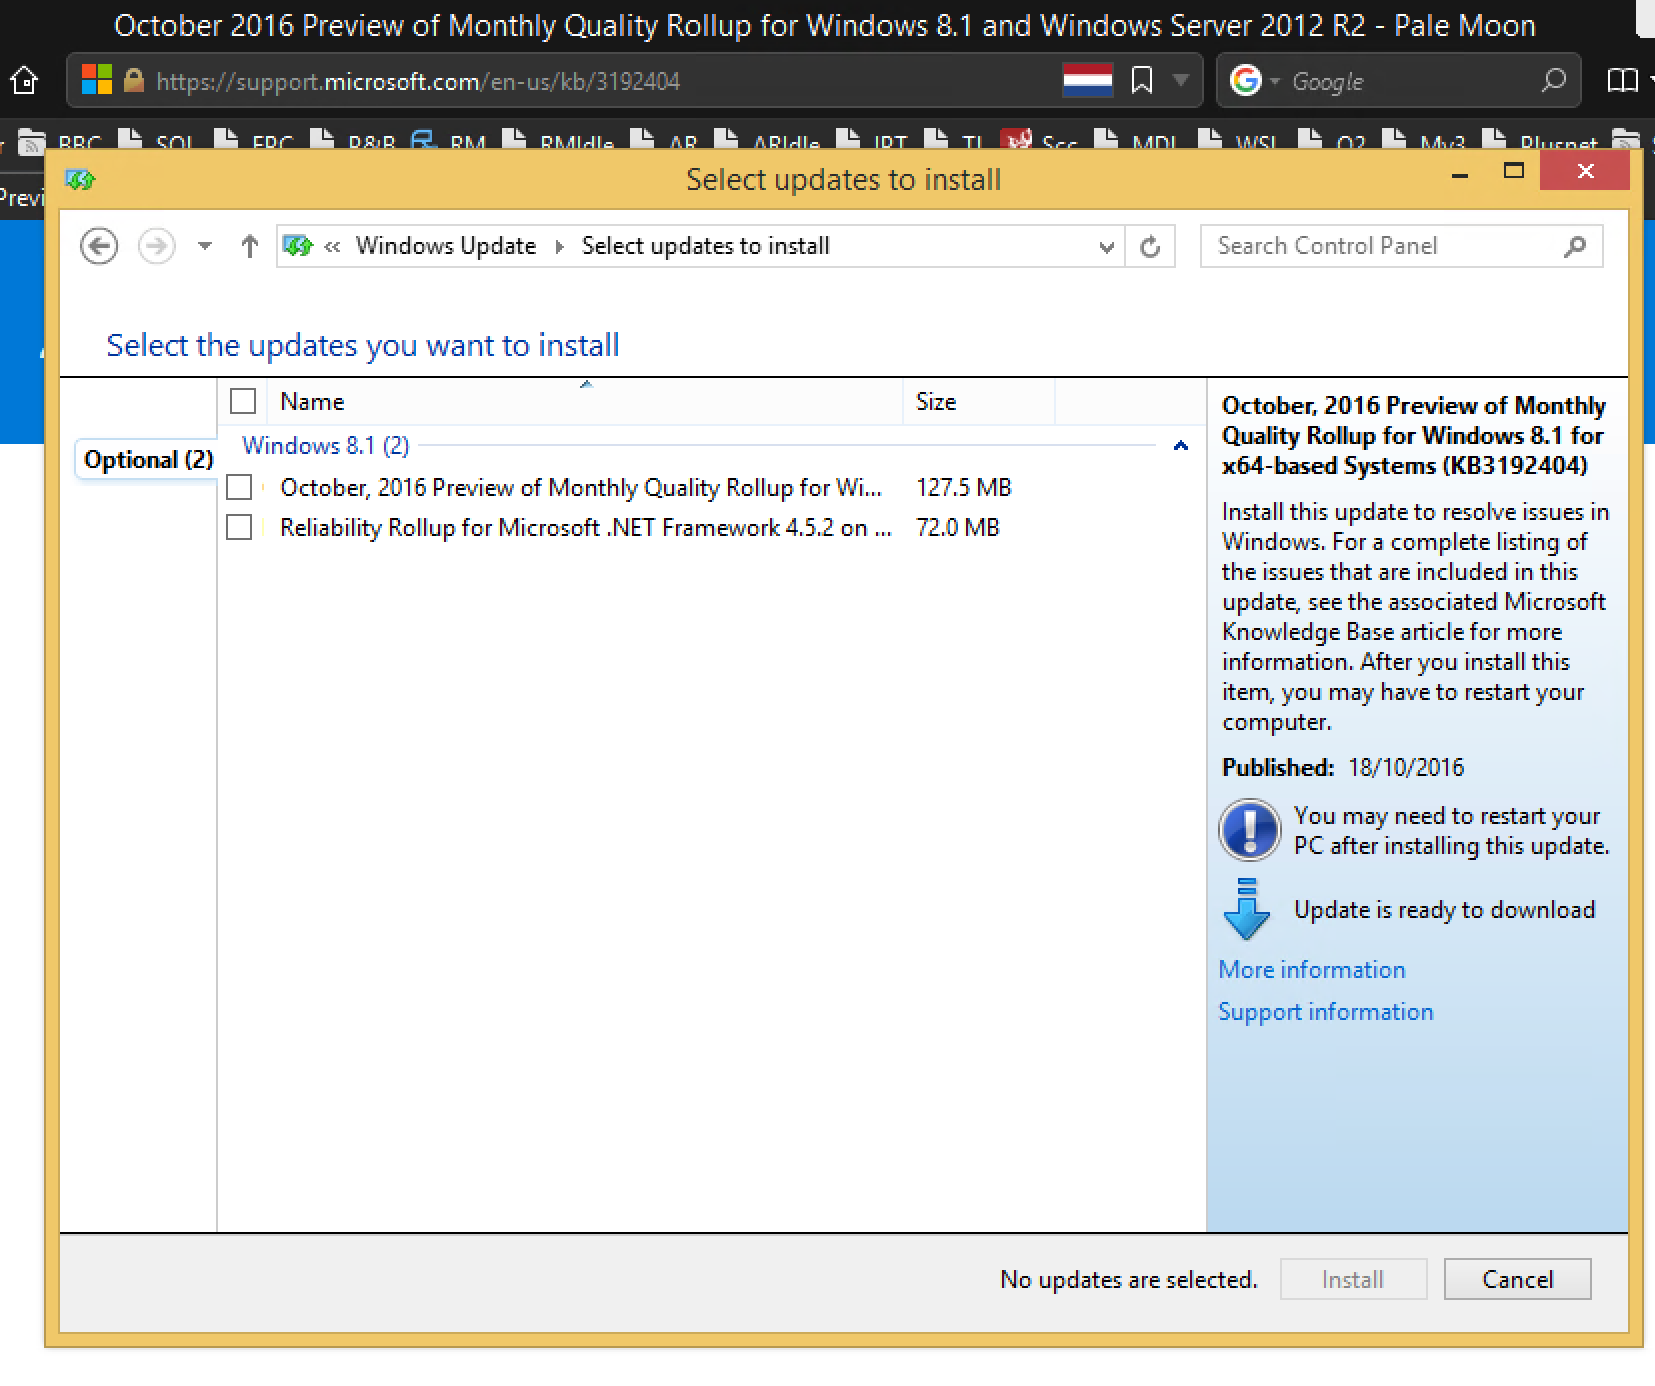Click the padlock security icon in the URL bar

click(134, 80)
